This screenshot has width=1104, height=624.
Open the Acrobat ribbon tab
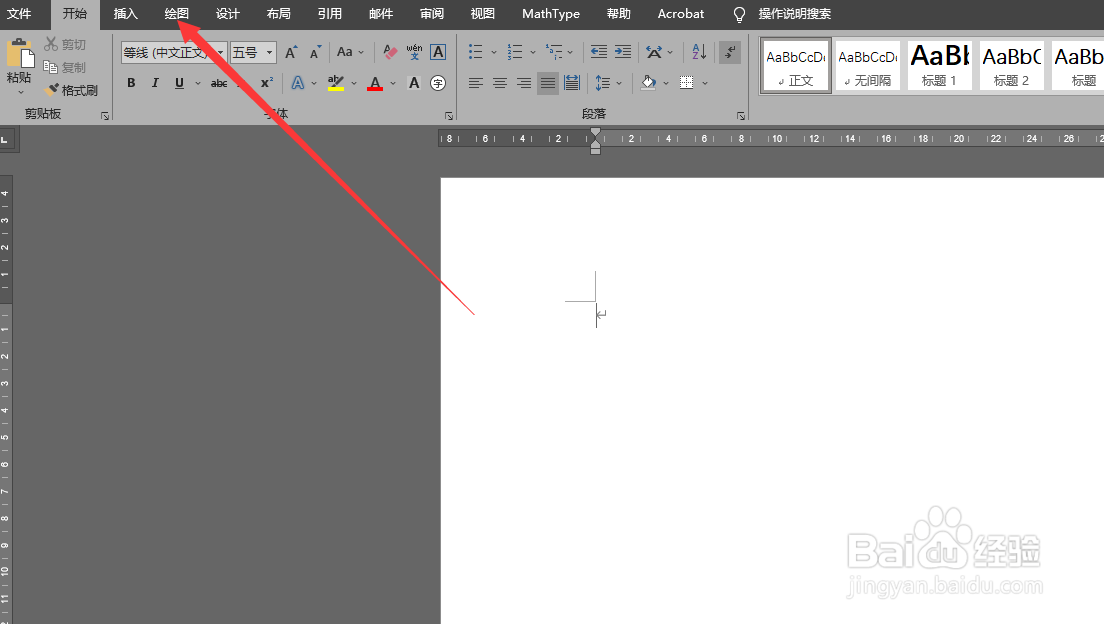tap(680, 14)
